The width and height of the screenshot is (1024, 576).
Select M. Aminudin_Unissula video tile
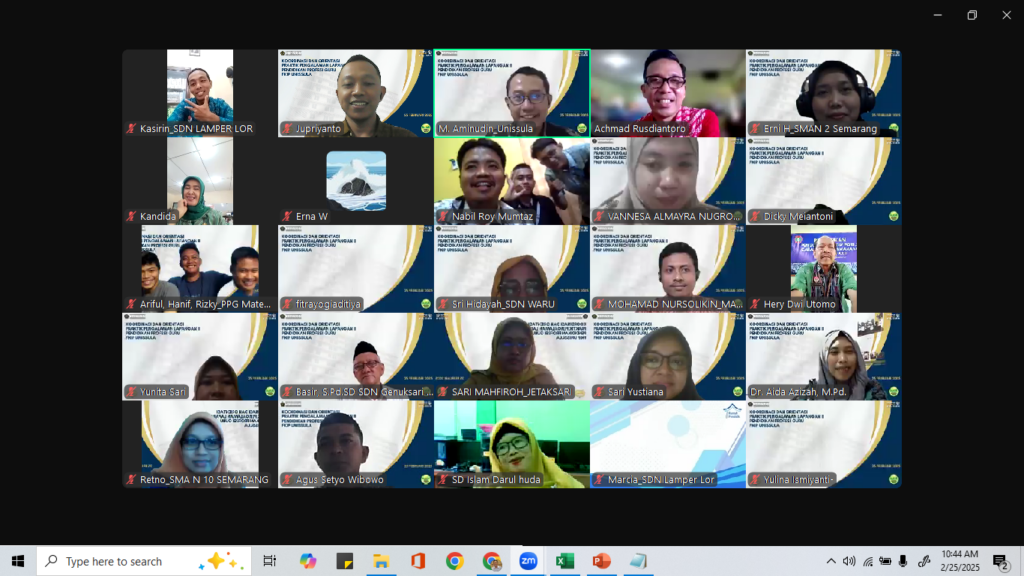pyautogui.click(x=512, y=92)
